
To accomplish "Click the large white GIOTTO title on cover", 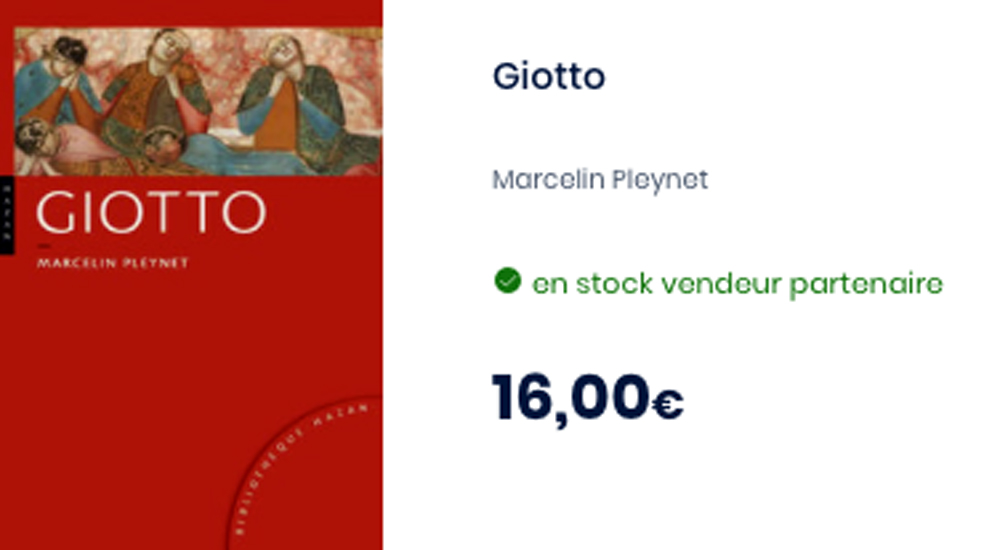I will coord(151,212).
